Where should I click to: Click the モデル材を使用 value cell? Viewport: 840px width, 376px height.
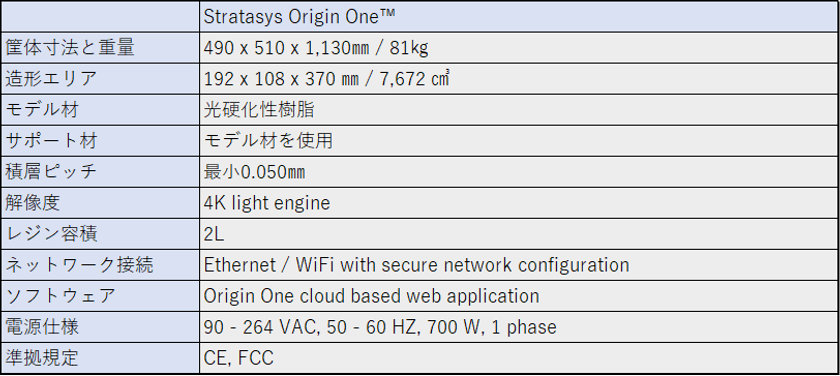[519, 141]
